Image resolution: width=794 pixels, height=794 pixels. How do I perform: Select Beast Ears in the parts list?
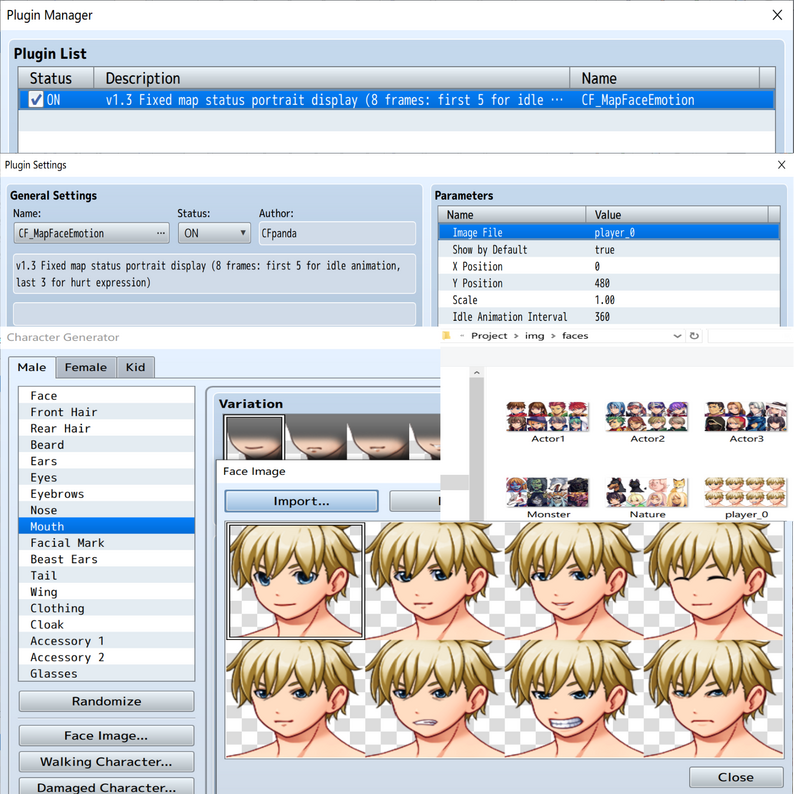tap(106, 559)
